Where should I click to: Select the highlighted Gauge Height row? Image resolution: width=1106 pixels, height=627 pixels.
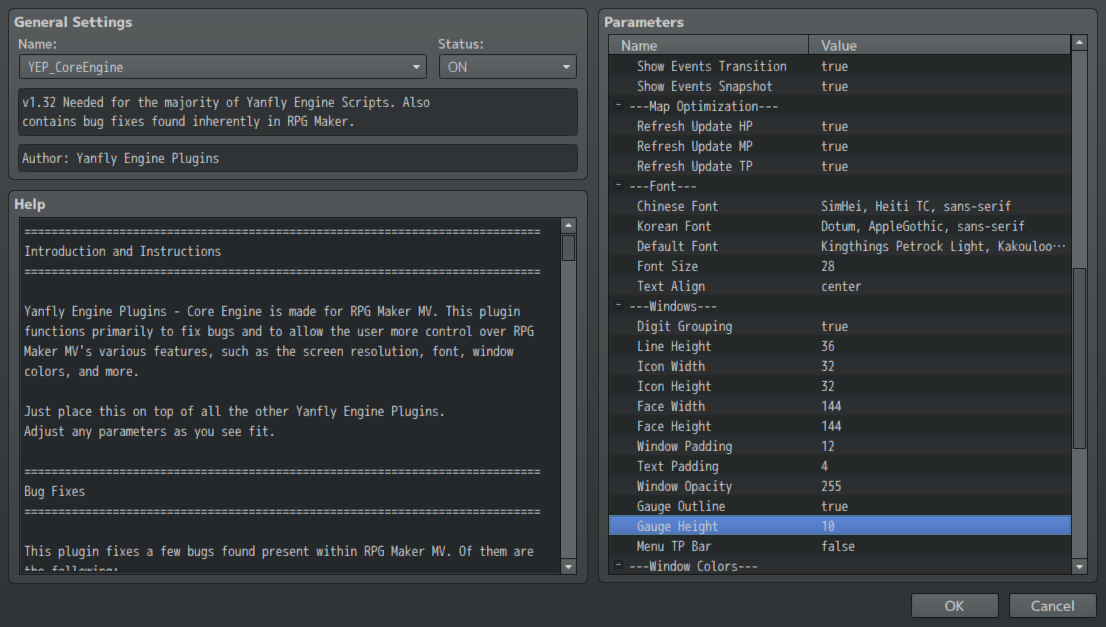tap(839, 526)
